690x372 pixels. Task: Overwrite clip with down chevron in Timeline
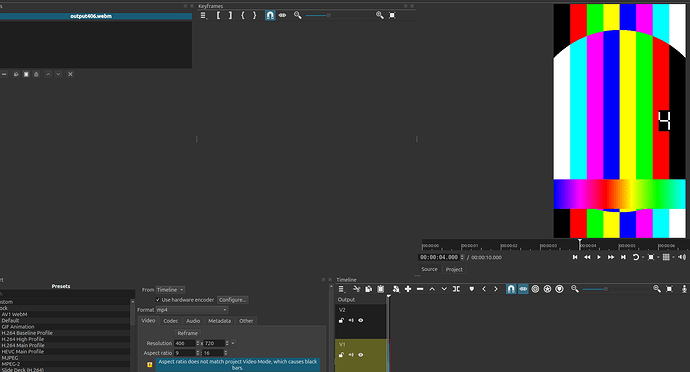(444, 289)
